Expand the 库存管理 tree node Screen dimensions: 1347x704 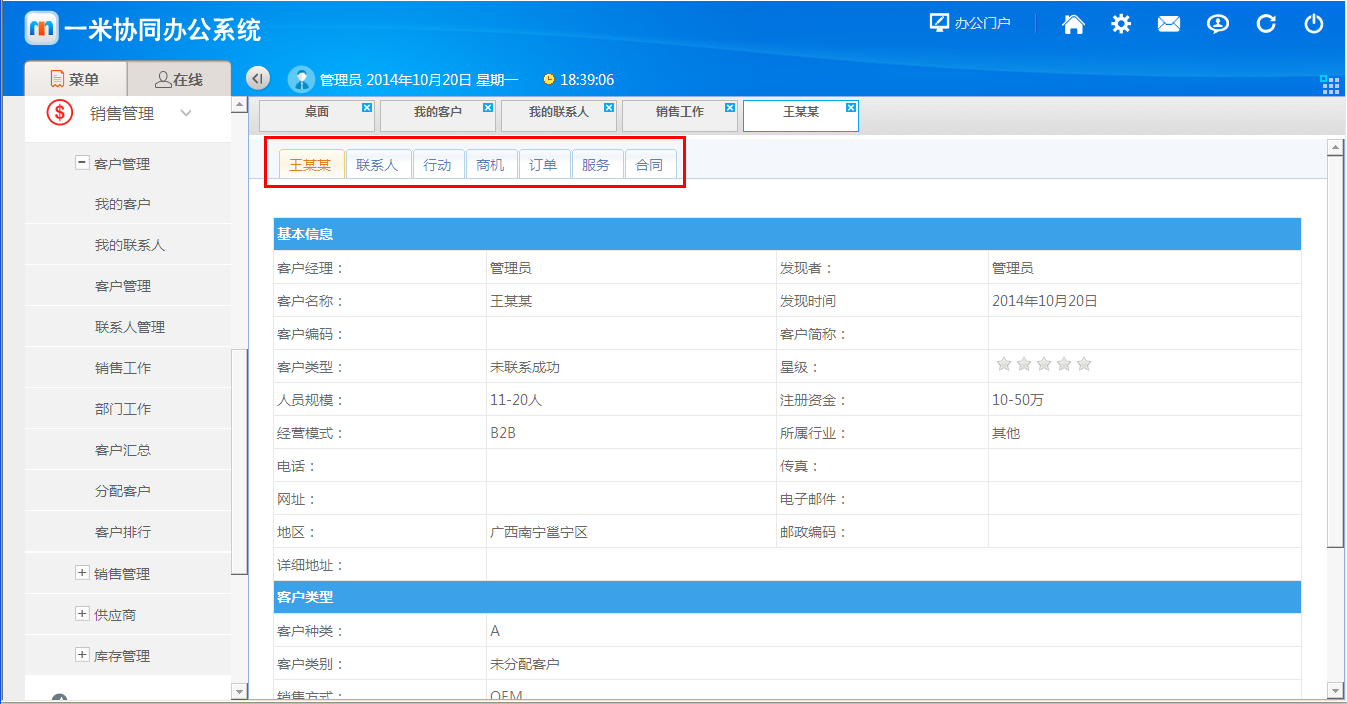[x=82, y=655]
